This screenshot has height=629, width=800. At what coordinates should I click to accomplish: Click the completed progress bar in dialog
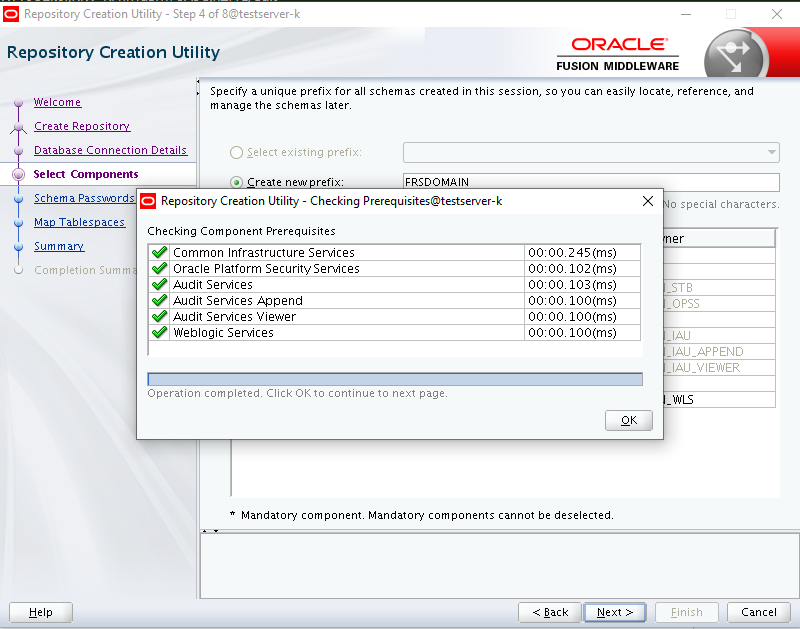click(395, 379)
